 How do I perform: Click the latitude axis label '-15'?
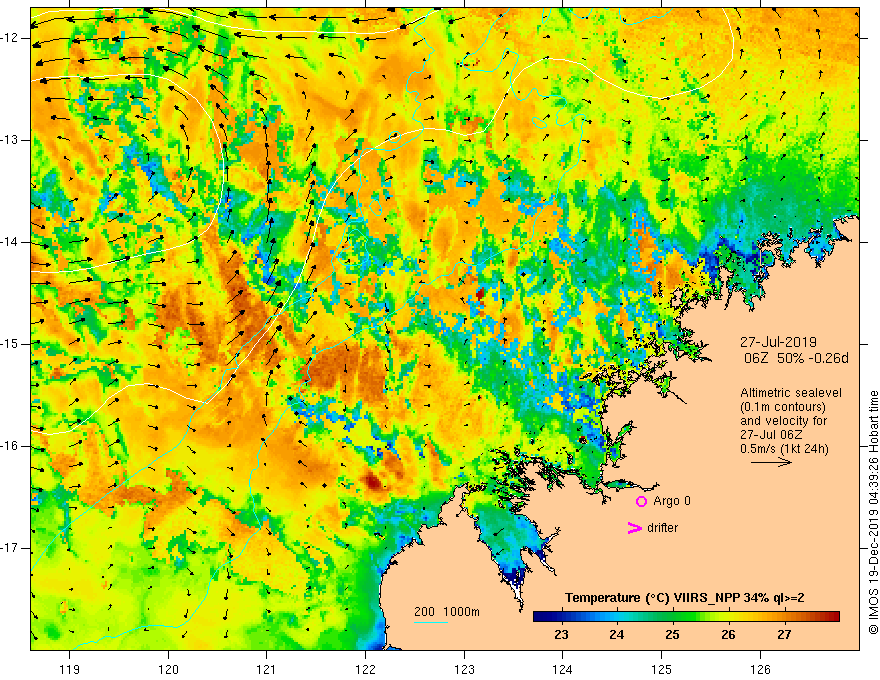[x=10, y=344]
